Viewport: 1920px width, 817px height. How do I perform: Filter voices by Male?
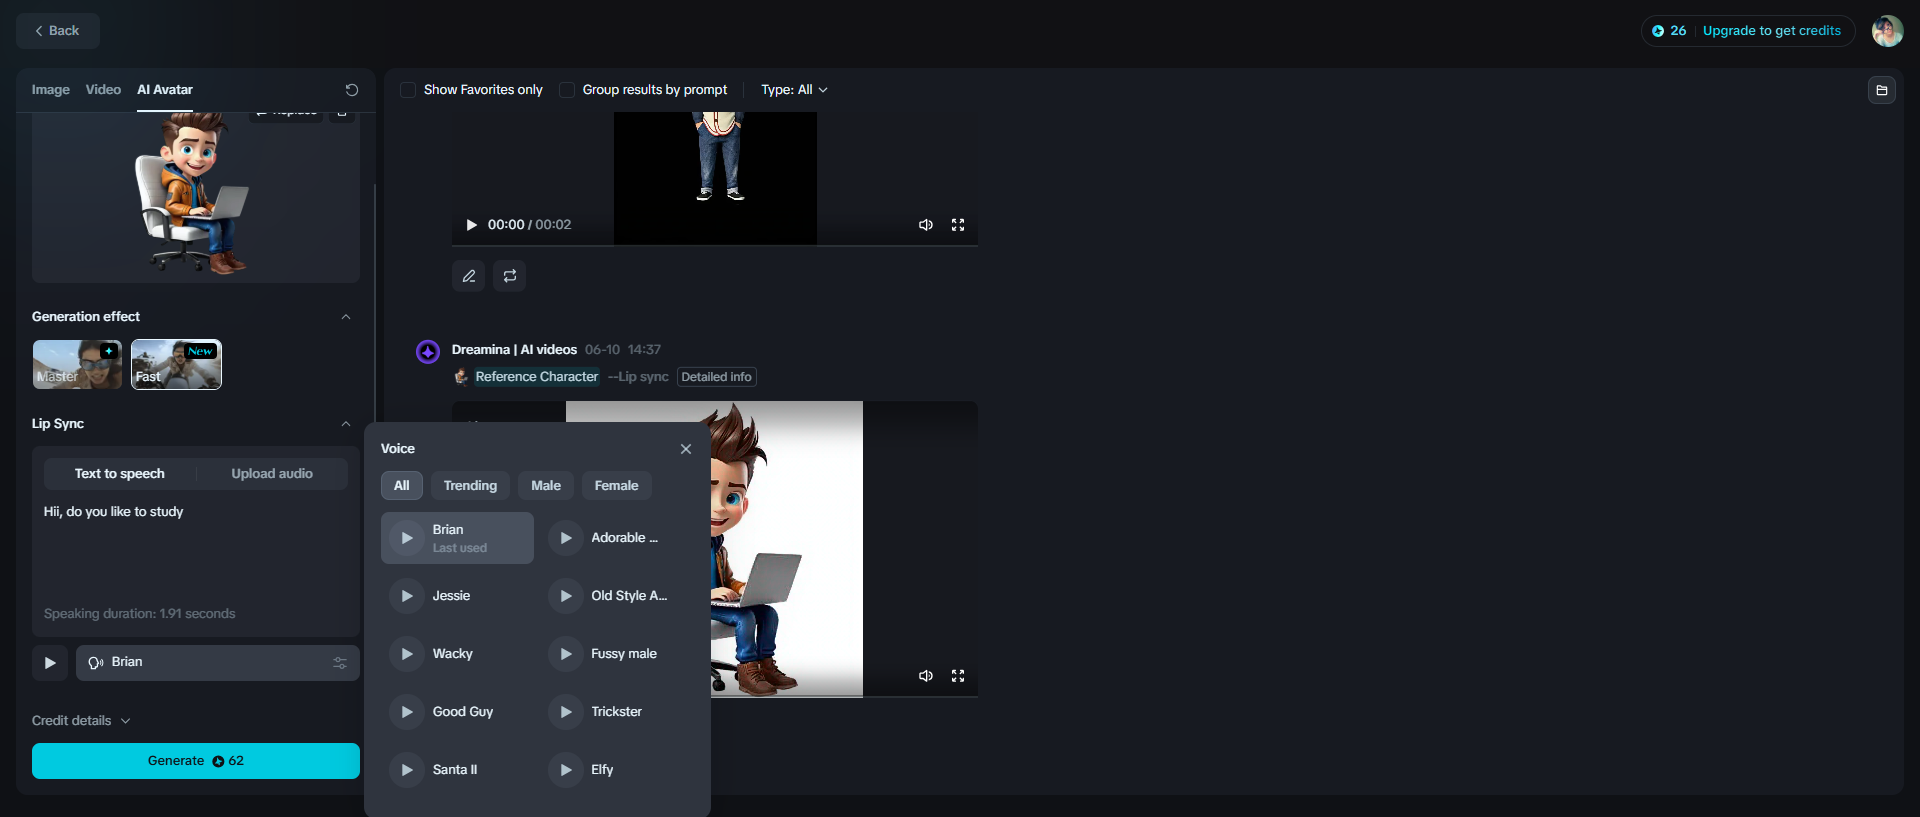(546, 486)
